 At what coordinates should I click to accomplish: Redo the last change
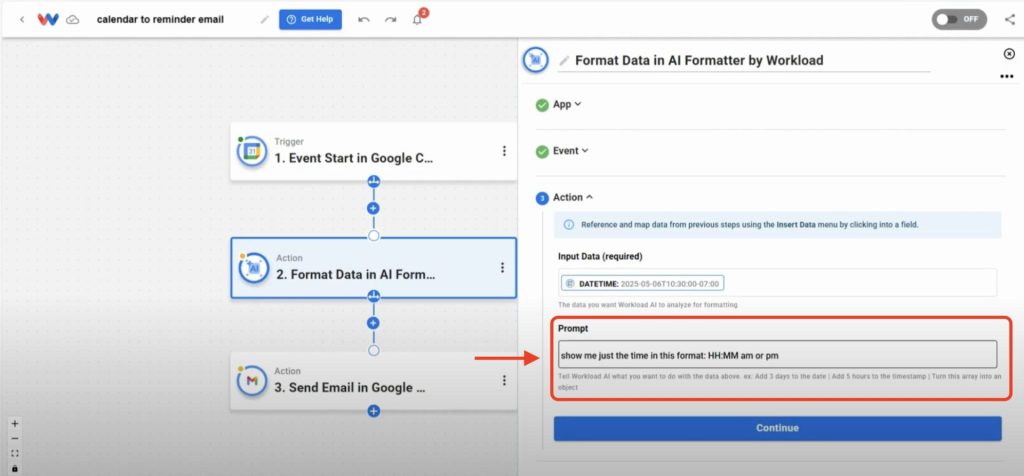point(391,20)
